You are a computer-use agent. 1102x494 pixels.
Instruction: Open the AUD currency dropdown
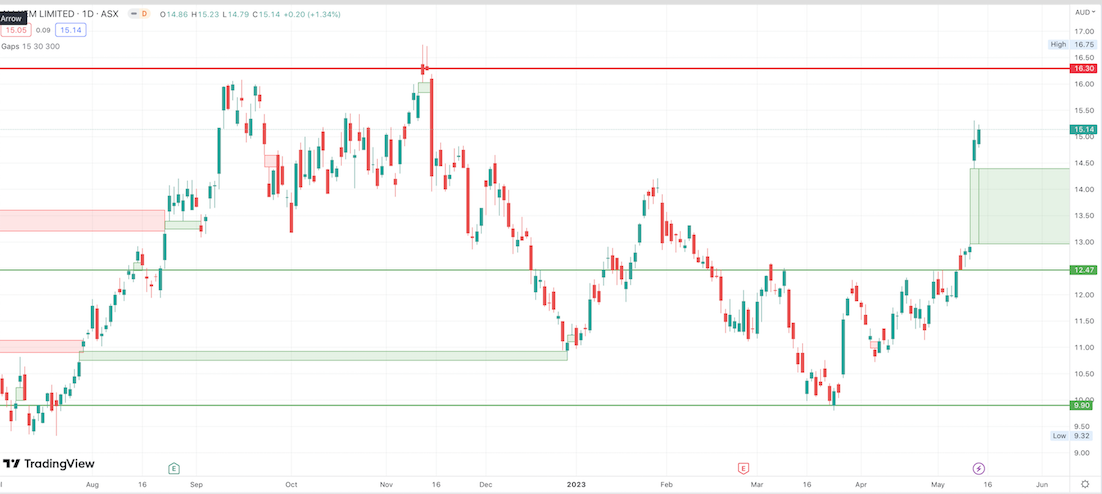tap(1083, 13)
